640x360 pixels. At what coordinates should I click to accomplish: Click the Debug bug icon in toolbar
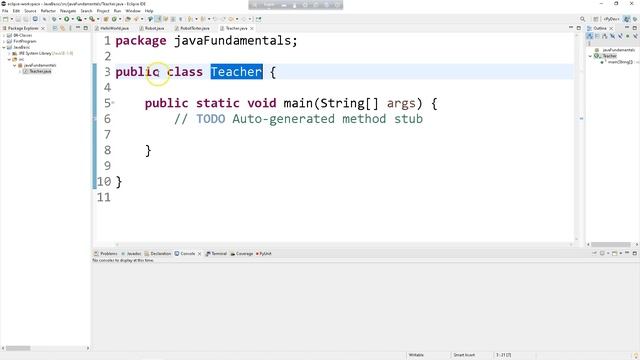click(x=54, y=19)
